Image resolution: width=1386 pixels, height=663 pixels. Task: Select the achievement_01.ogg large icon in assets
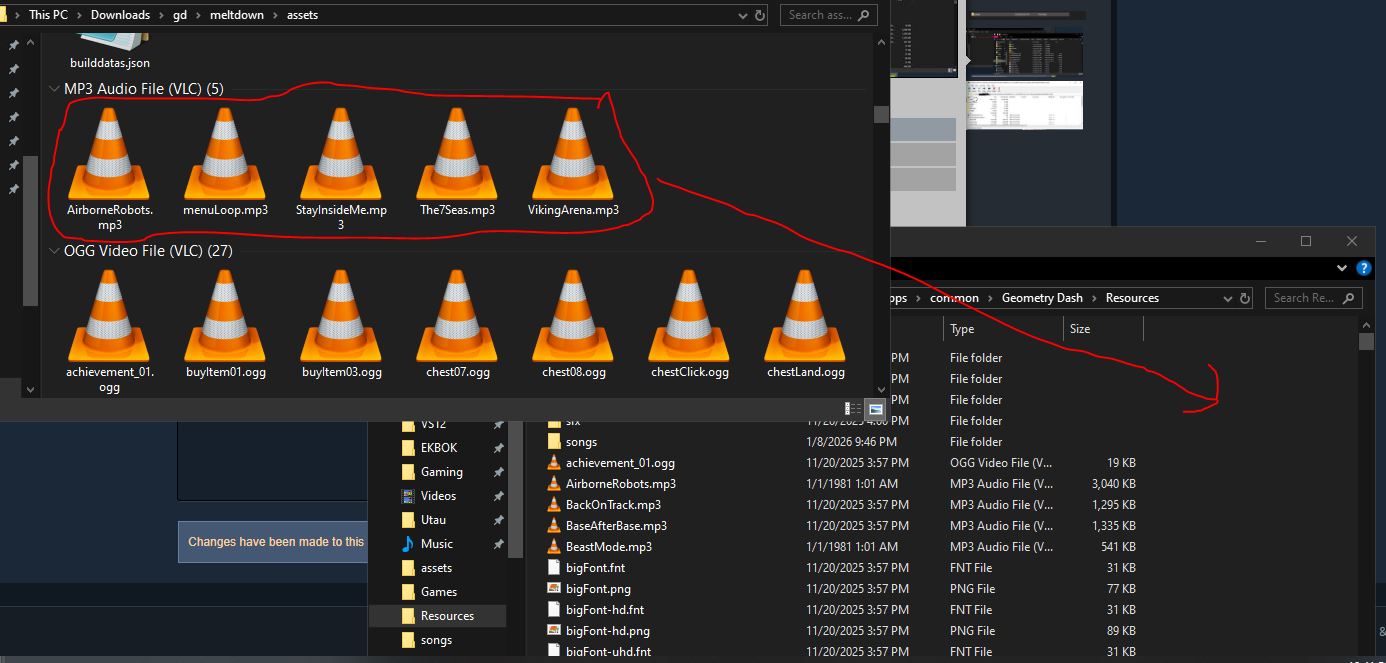click(110, 316)
